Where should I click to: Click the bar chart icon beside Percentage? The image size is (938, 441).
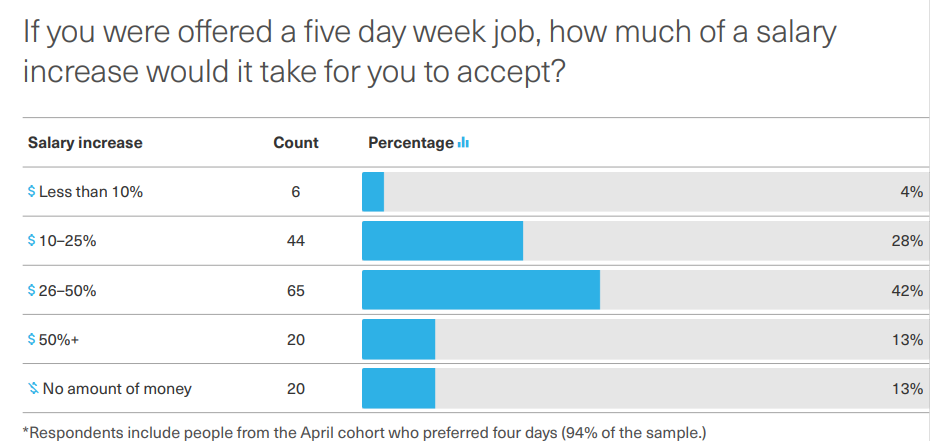click(463, 143)
